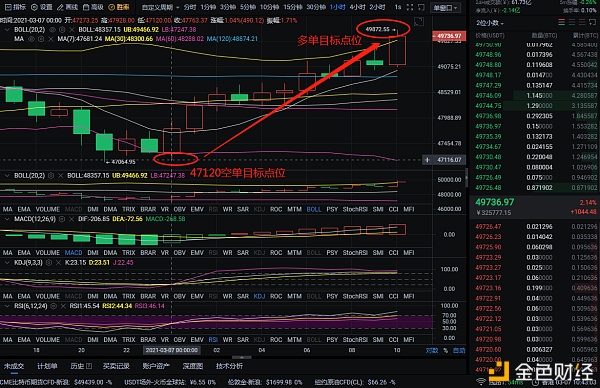Open the 自定义周期 custom period dropdown

click(x=160, y=7)
